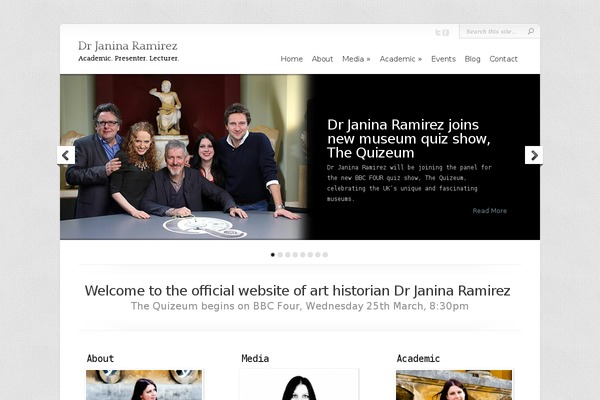
Task: Go to previous slide with left arrow
Action: coord(66,155)
